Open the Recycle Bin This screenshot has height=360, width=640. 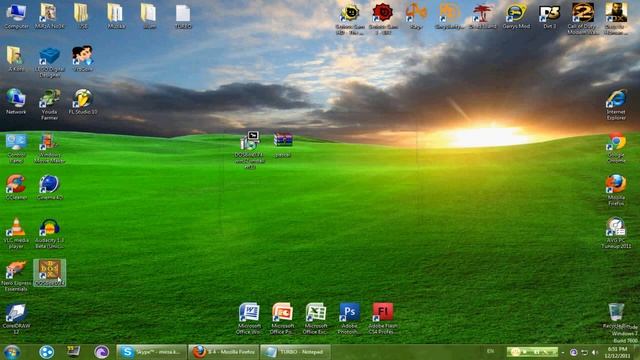[616, 316]
